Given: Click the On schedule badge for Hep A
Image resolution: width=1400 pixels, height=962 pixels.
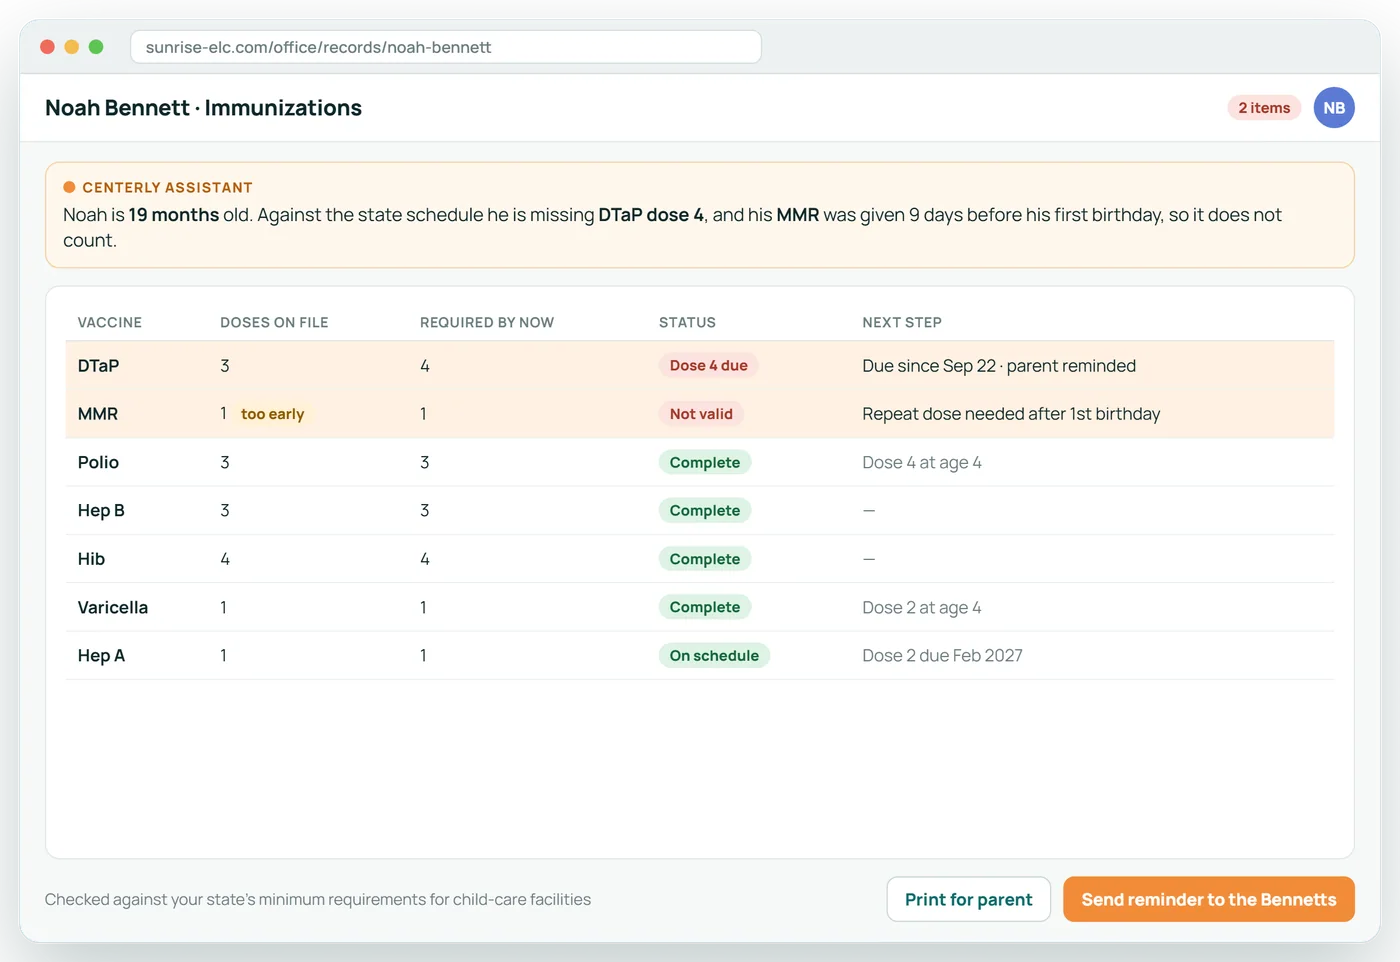Looking at the screenshot, I should pos(714,656).
